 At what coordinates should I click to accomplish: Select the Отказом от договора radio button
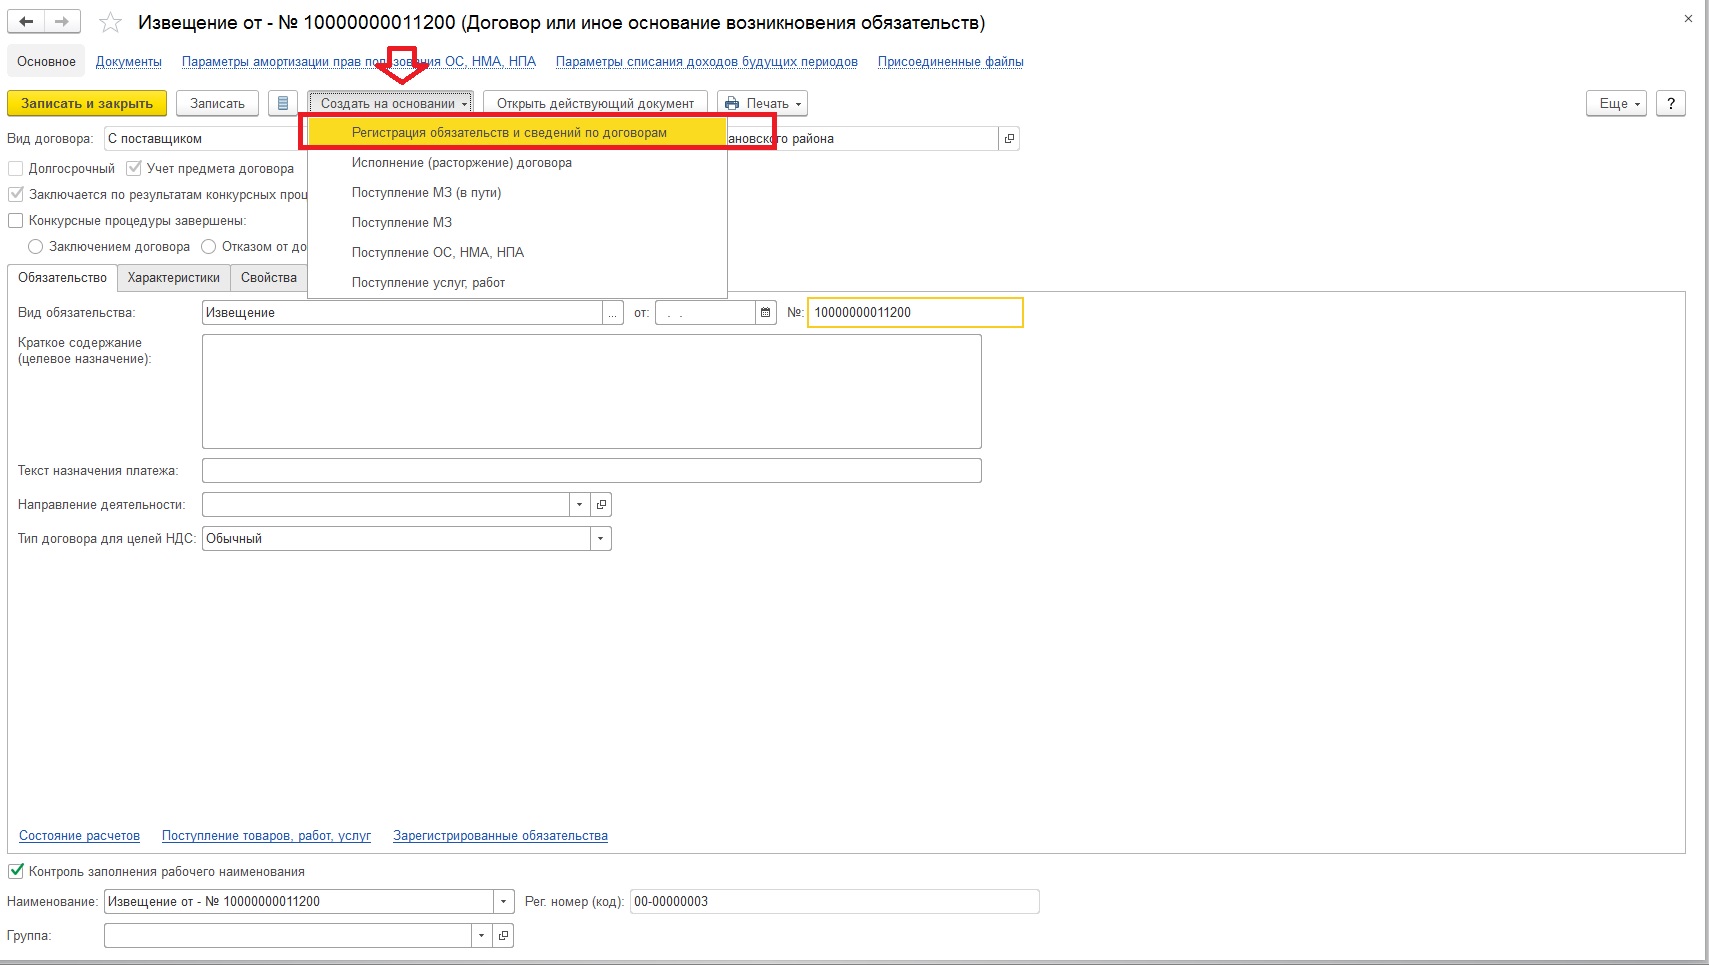coord(209,246)
